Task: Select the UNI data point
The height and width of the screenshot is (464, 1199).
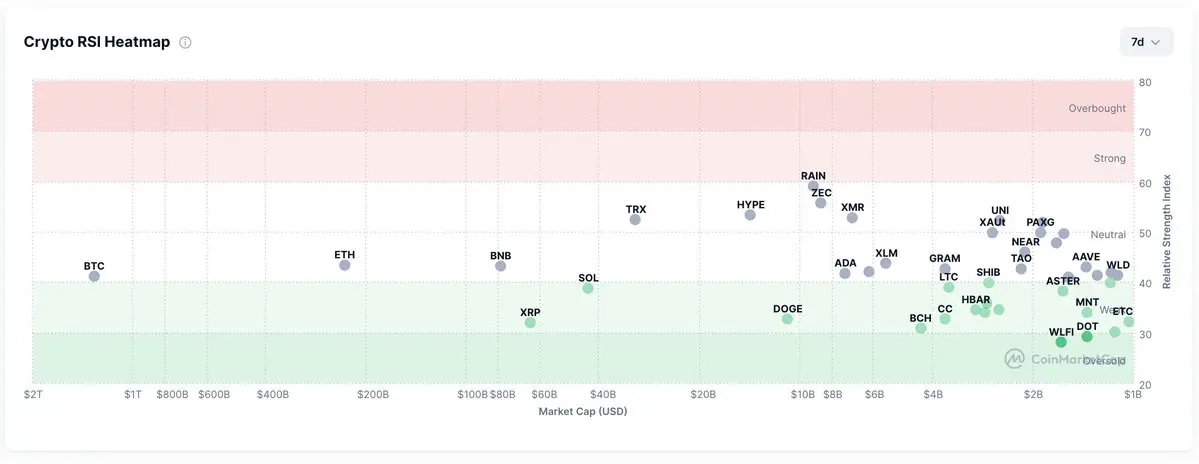Action: [x=999, y=220]
